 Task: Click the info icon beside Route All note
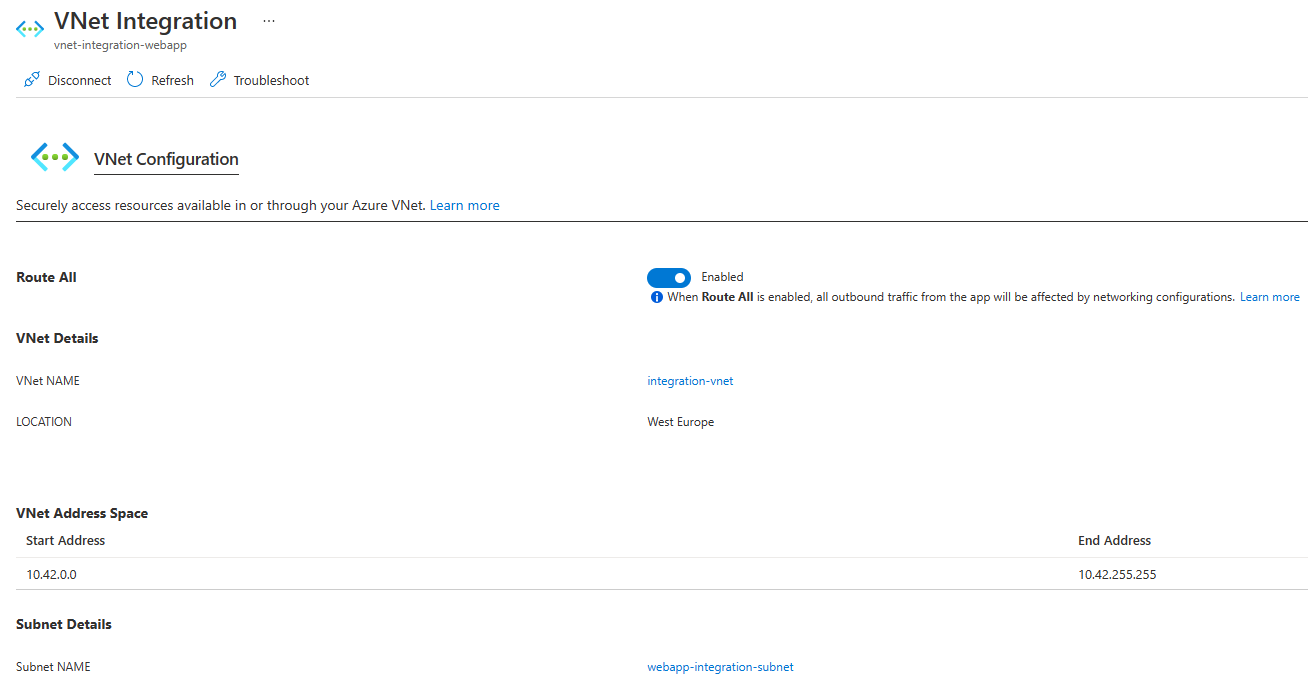[657, 298]
